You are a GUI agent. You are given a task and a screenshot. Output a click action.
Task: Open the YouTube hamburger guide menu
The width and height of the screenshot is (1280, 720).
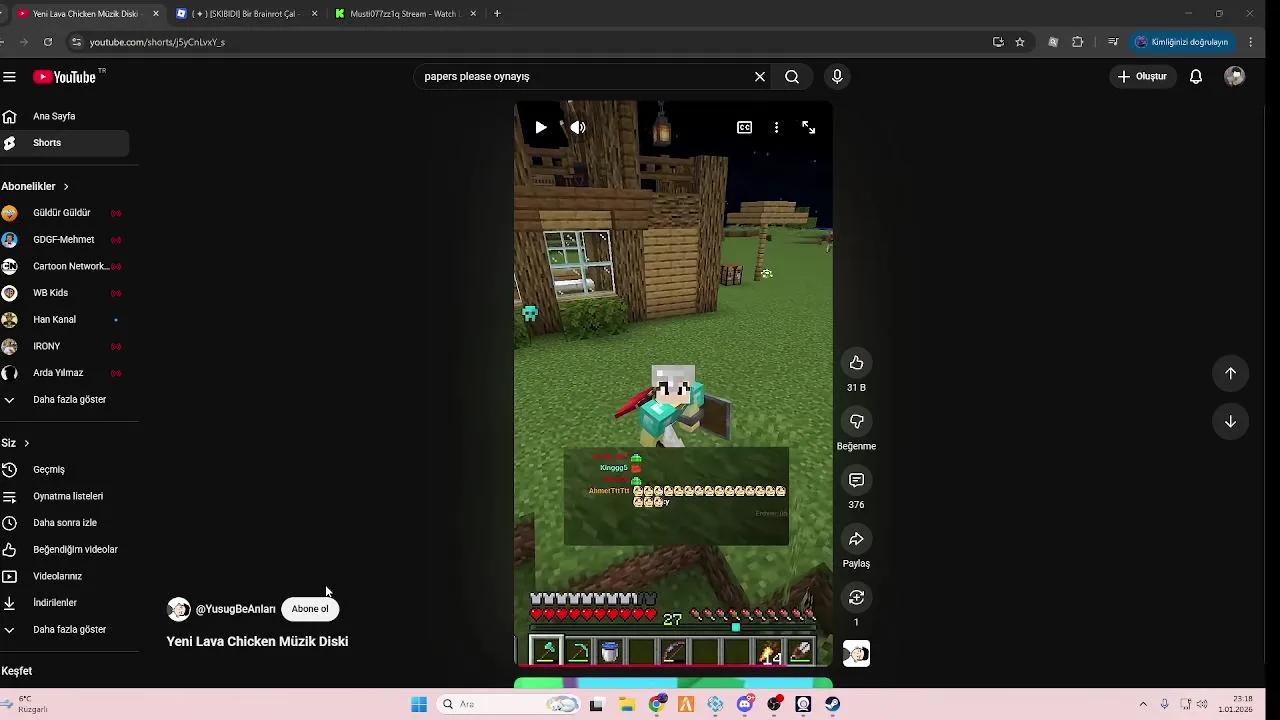[9, 77]
